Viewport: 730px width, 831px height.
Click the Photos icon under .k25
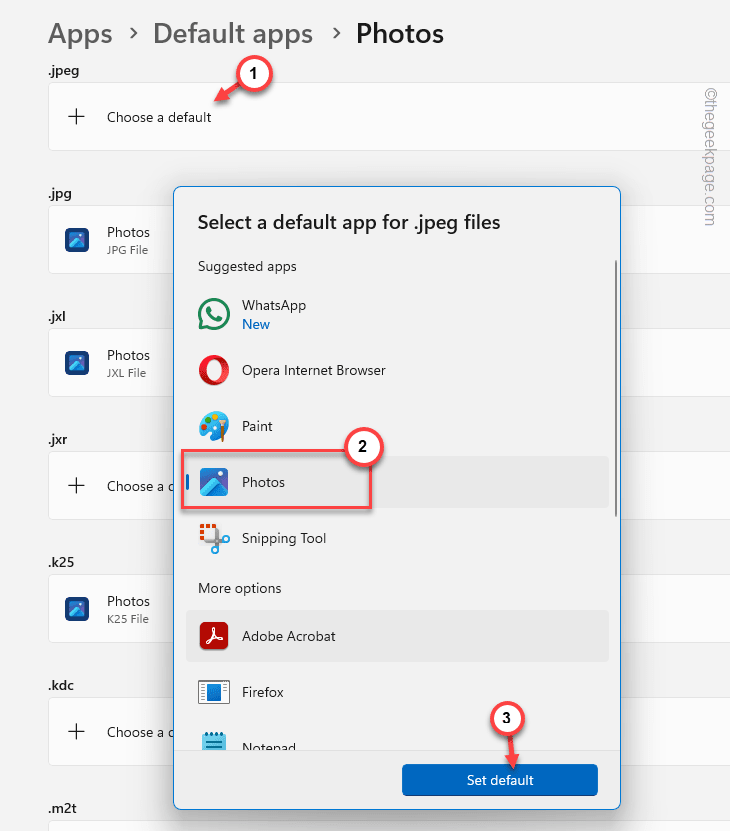[x=77, y=608]
